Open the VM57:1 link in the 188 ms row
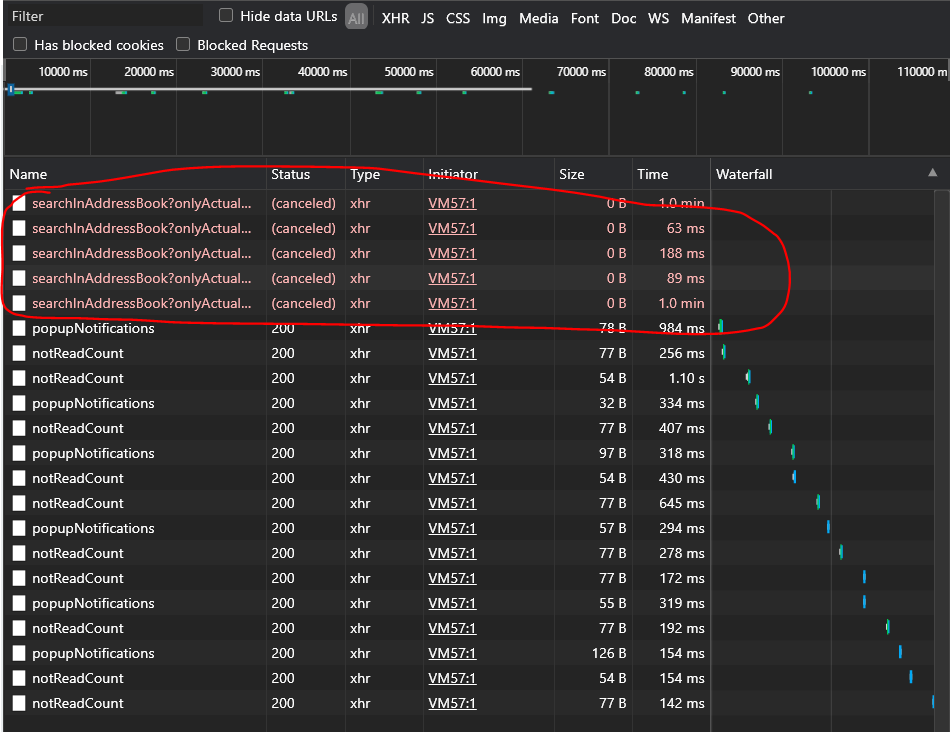The width and height of the screenshot is (950, 732). (452, 253)
